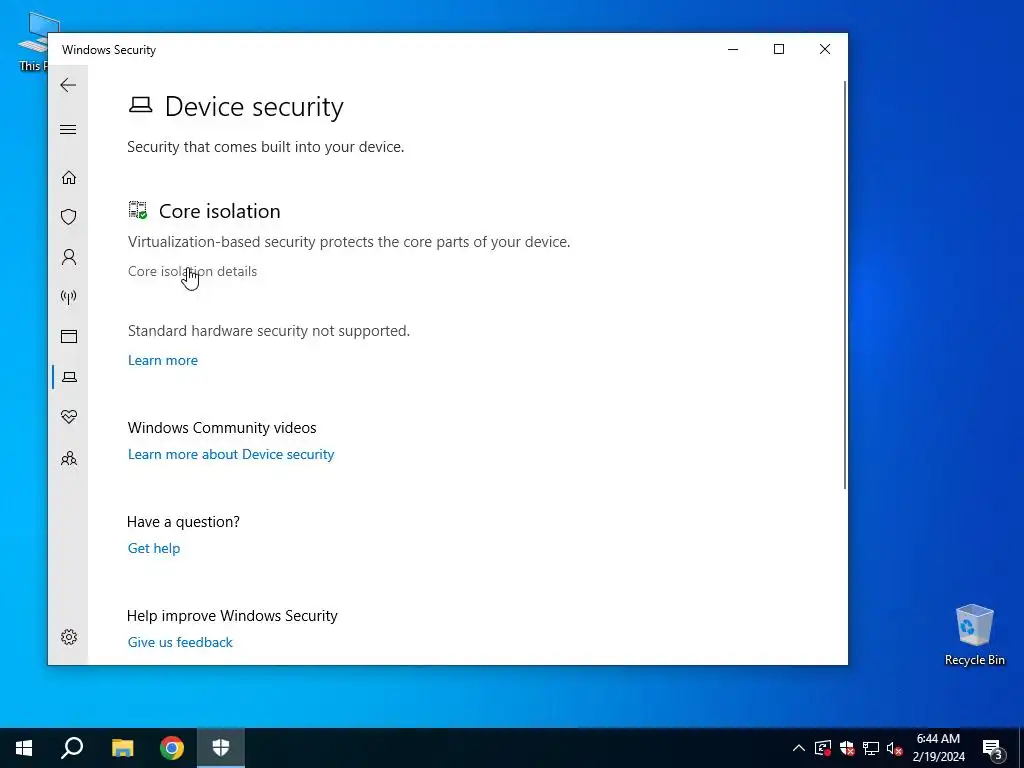Open File Explorer from taskbar

(x=122, y=748)
